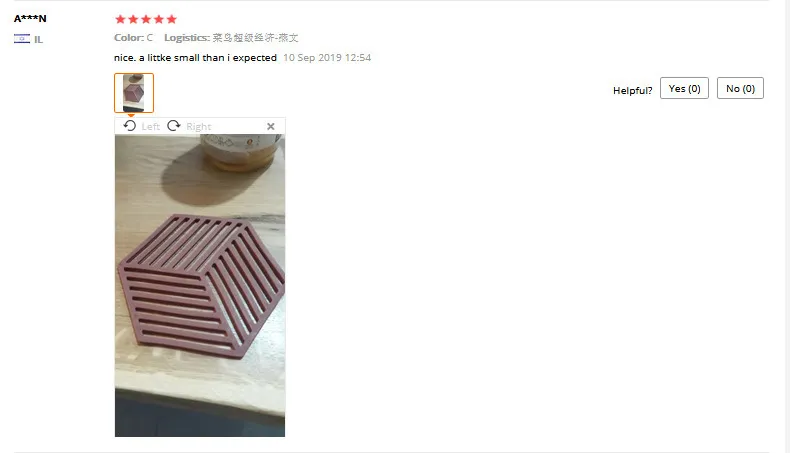Viewport: 790px width, 453px height.
Task: Click the fifth red rating star
Action: coord(172,19)
